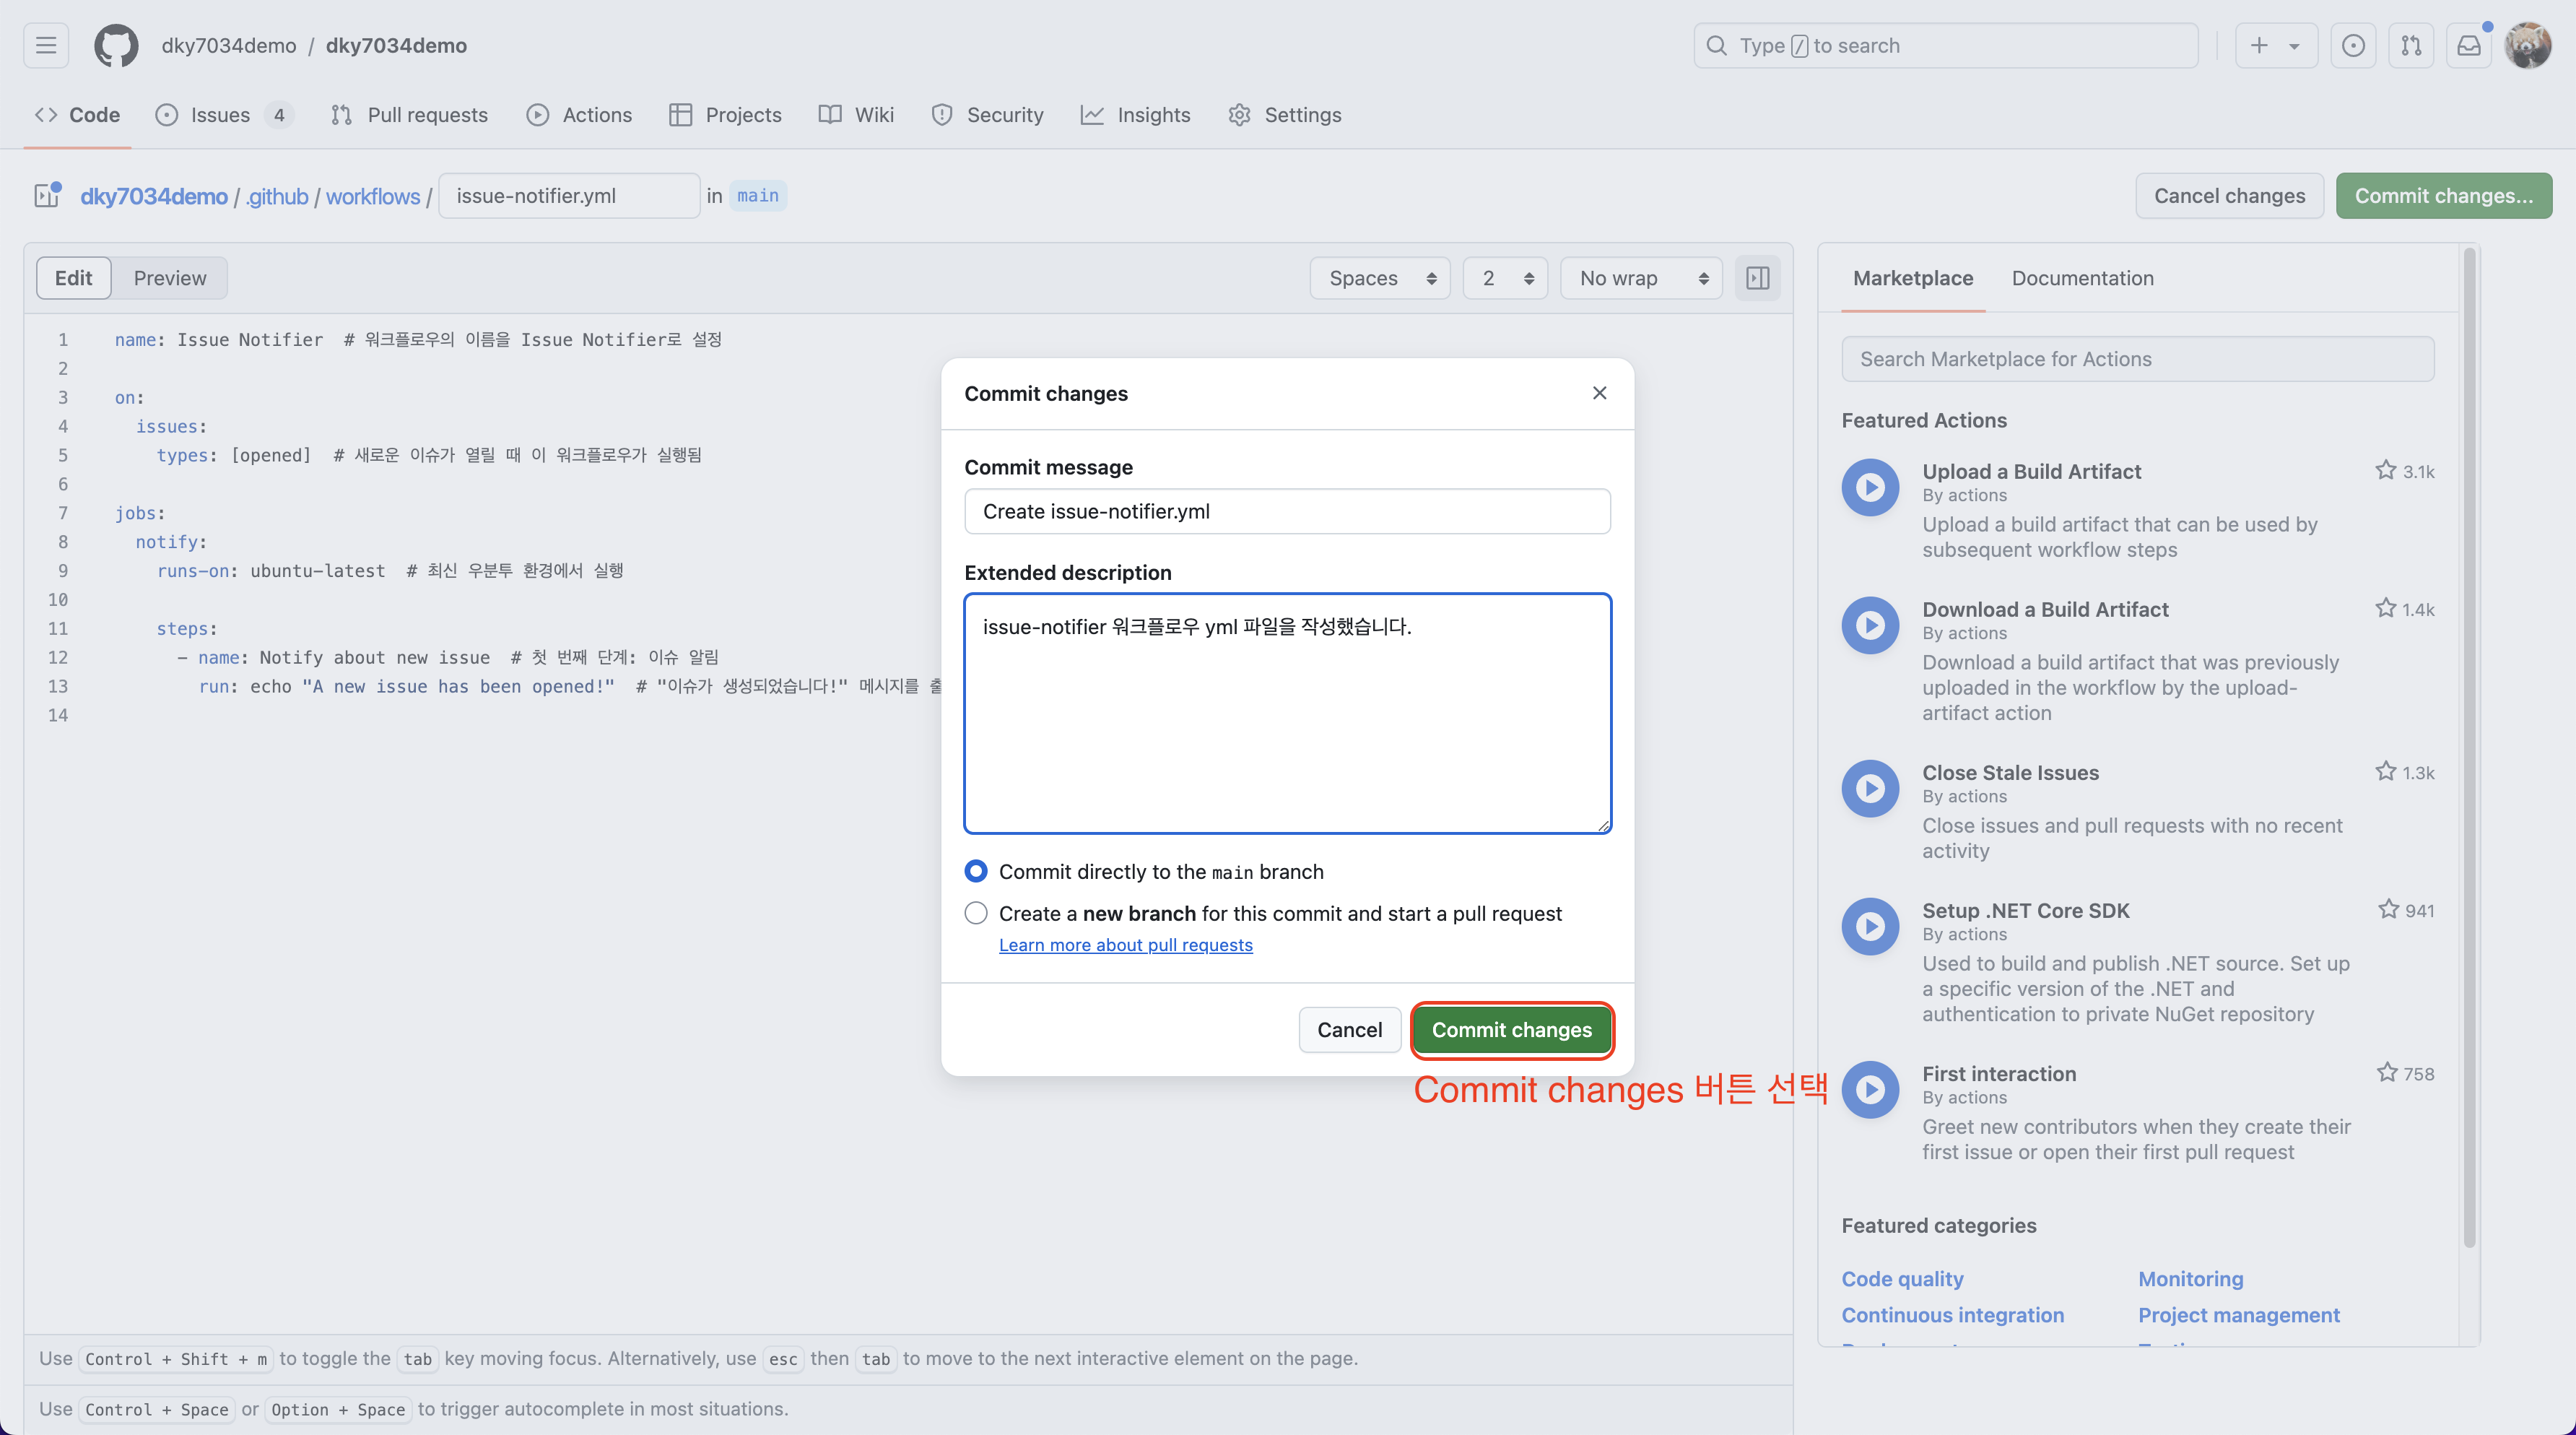Open the notifications inbox icon
The width and height of the screenshot is (2576, 1435).
[x=2468, y=46]
